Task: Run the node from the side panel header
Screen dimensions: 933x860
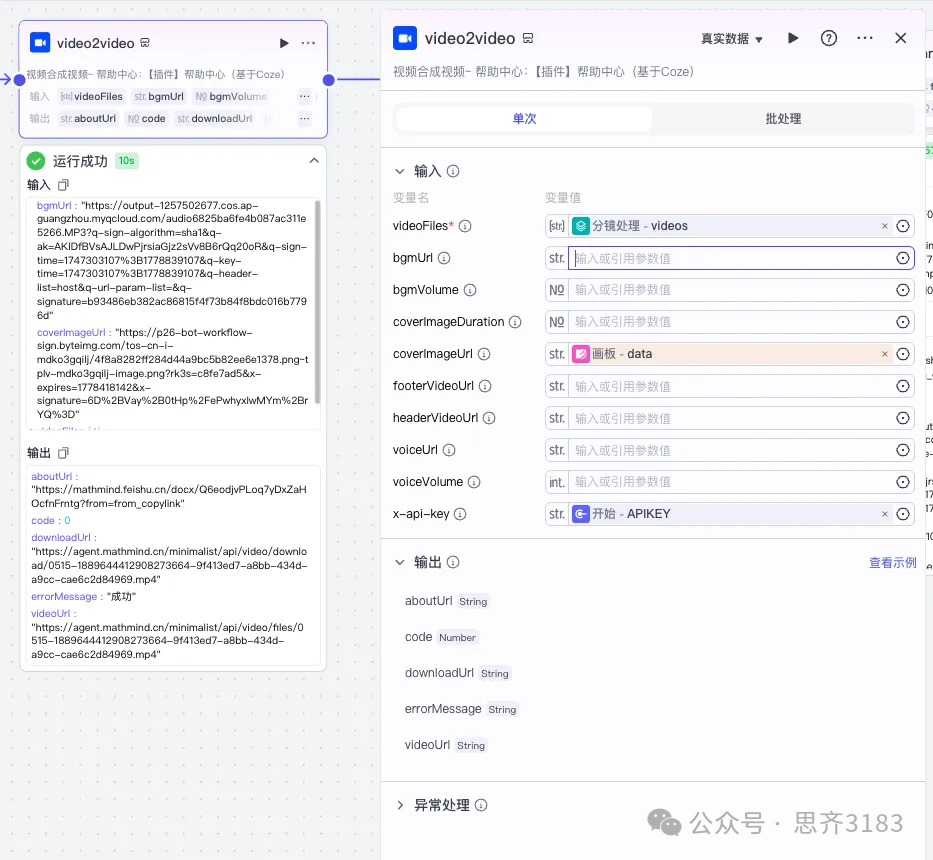Action: (x=793, y=38)
